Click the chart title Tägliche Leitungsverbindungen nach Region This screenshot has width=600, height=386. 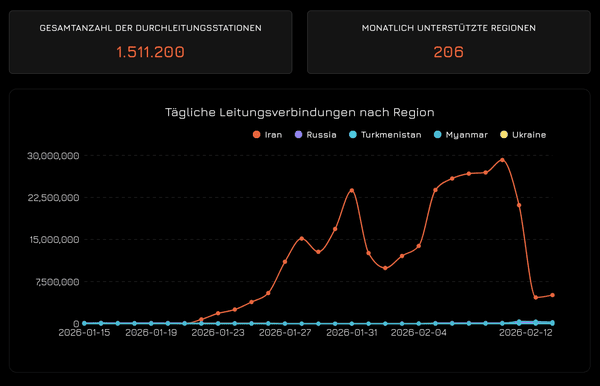click(300, 112)
